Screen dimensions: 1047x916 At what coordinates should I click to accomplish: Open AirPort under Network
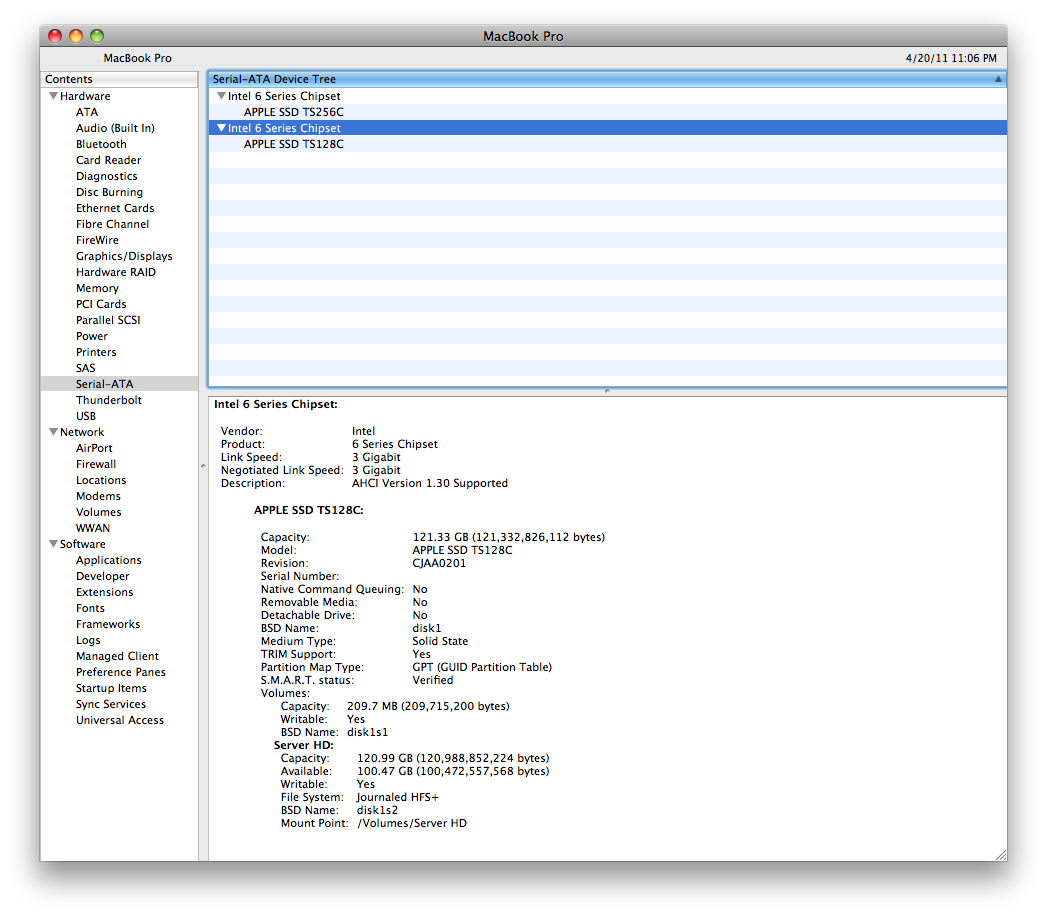94,449
